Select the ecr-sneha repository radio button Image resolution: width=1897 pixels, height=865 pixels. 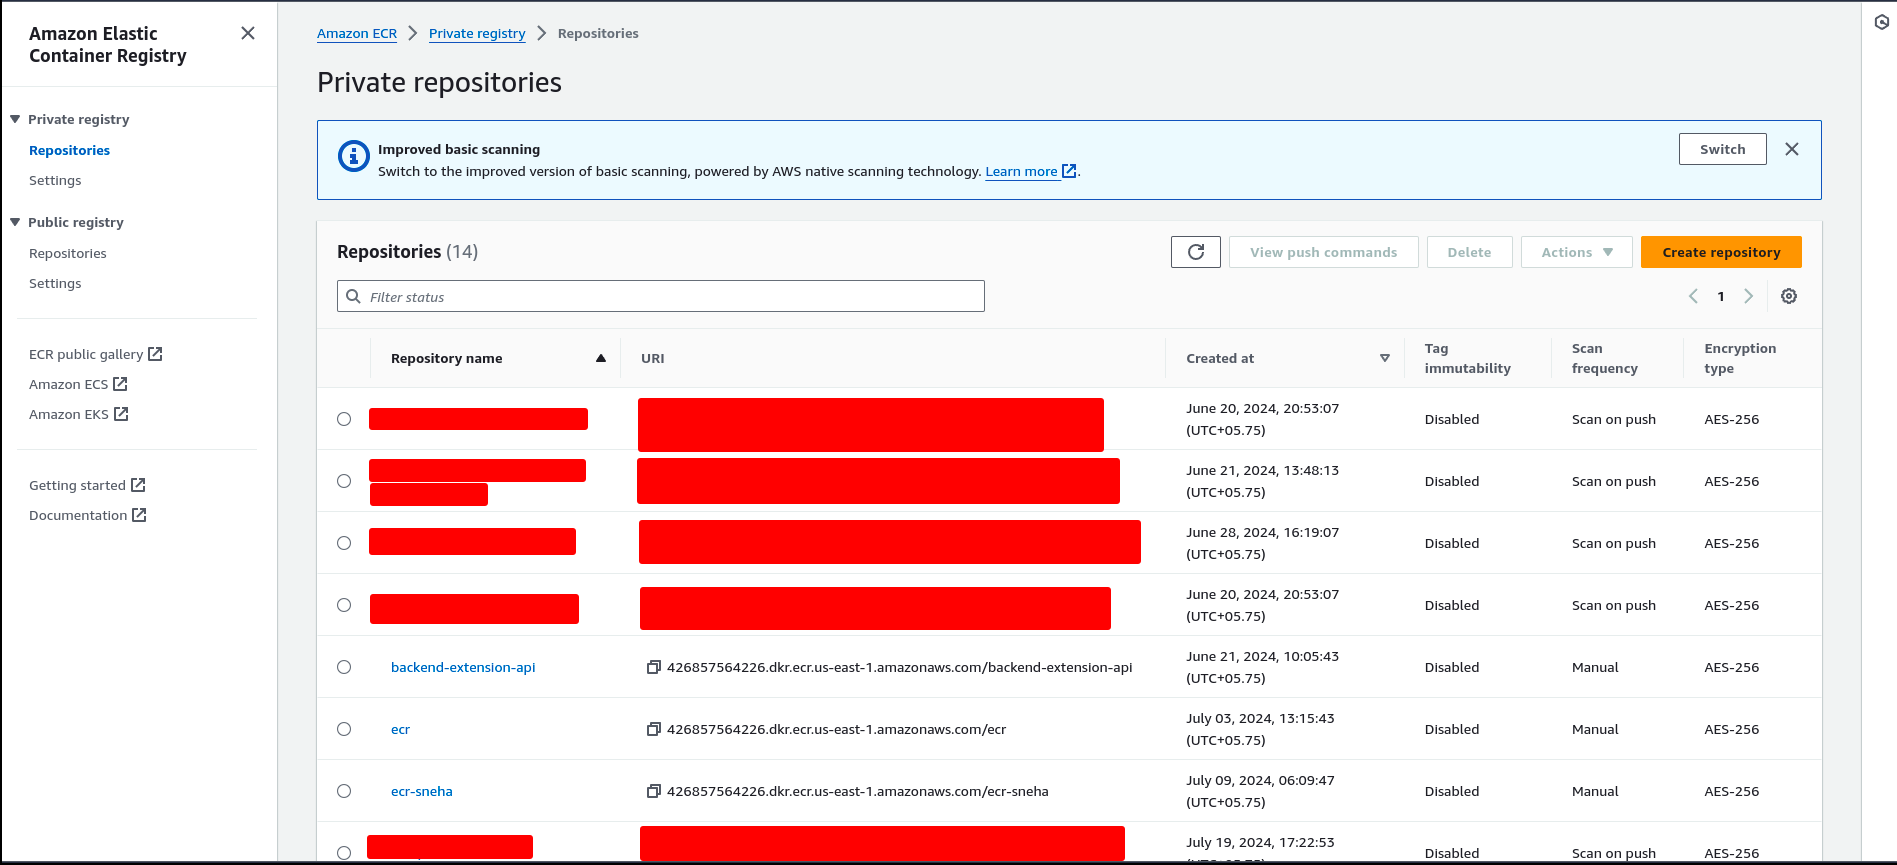click(x=344, y=791)
